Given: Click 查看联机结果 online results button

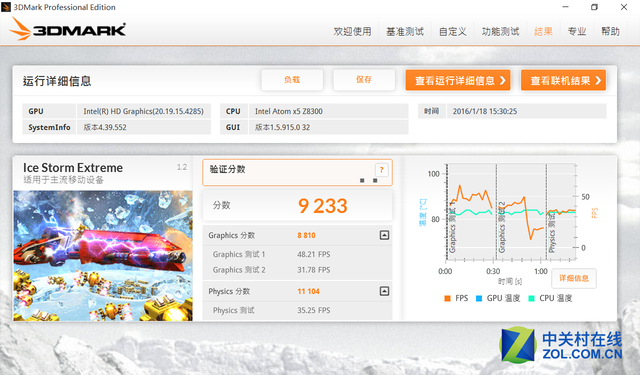Looking at the screenshot, I should (563, 80).
